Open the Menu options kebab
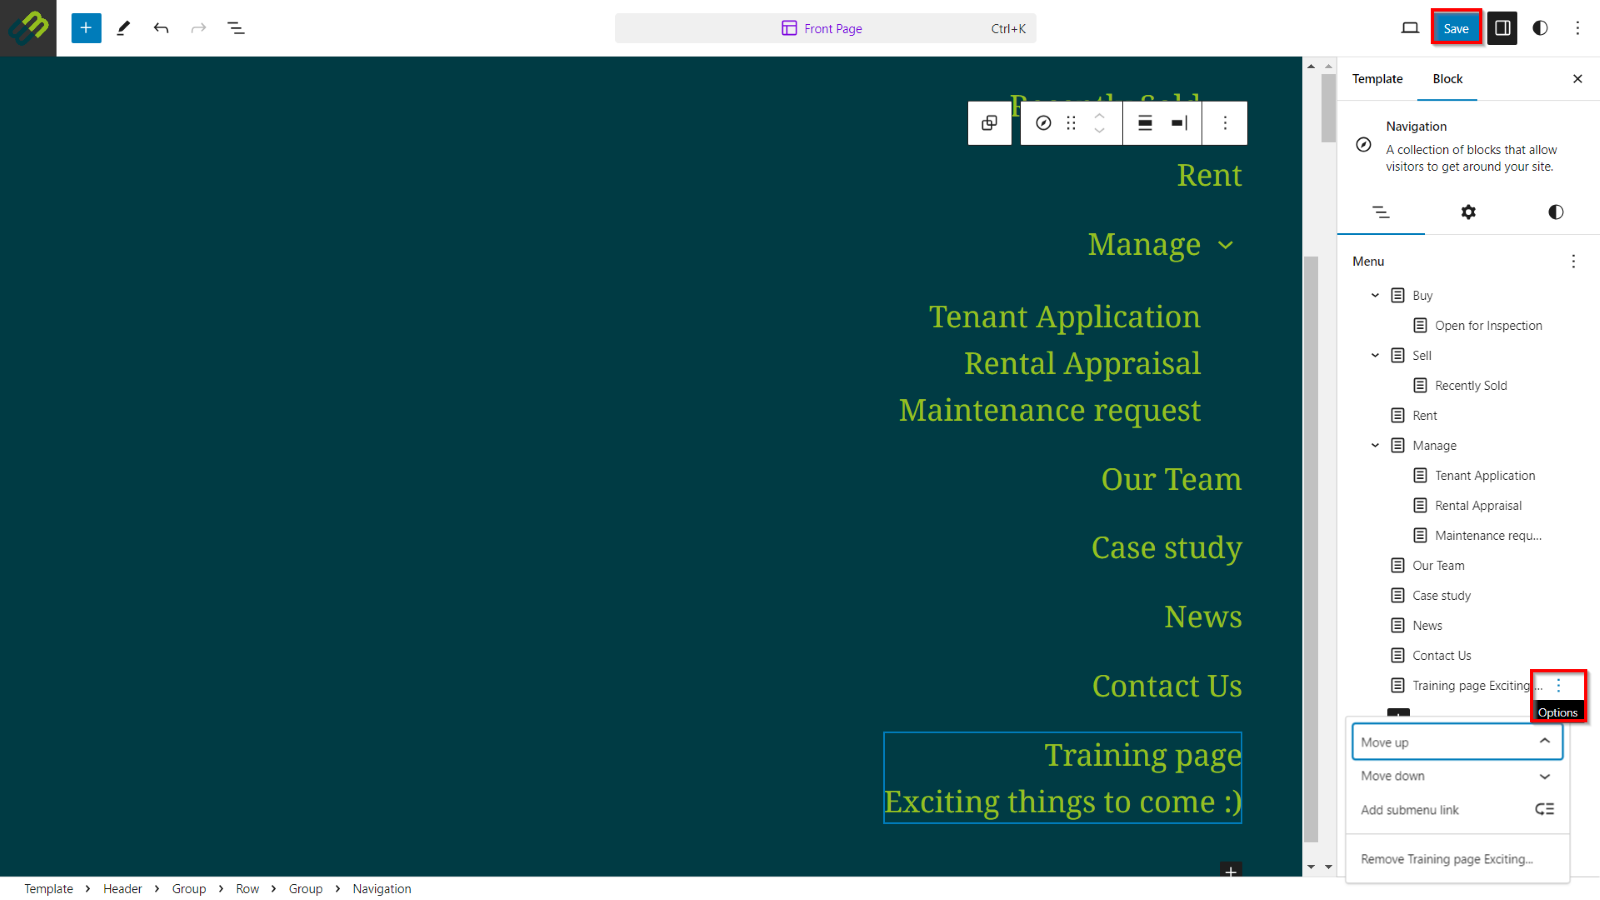The height and width of the screenshot is (900, 1600). pos(1573,261)
